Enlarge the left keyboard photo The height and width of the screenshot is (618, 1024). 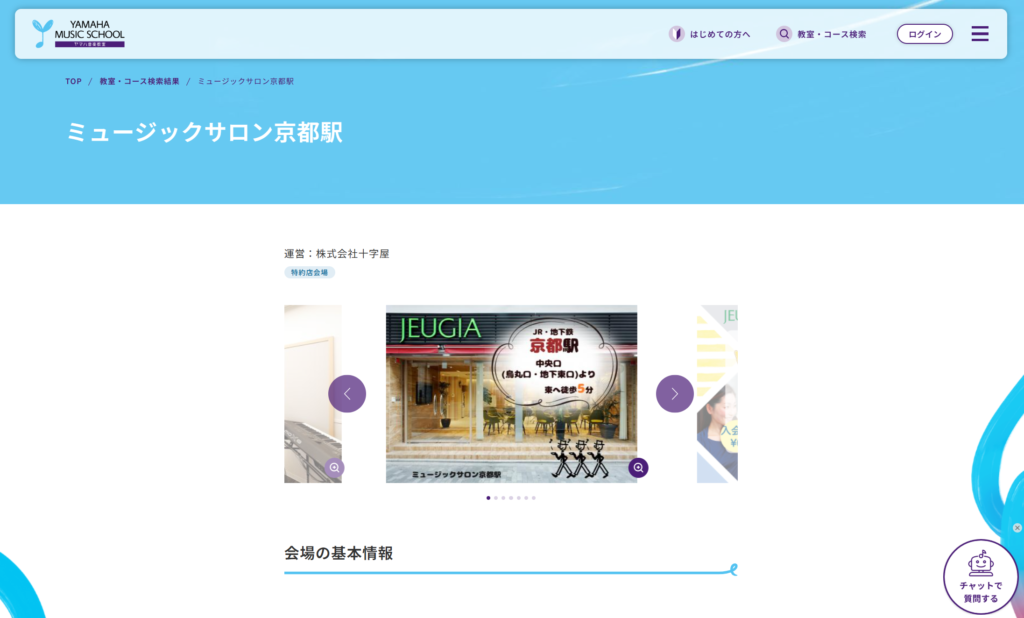[x=334, y=468]
